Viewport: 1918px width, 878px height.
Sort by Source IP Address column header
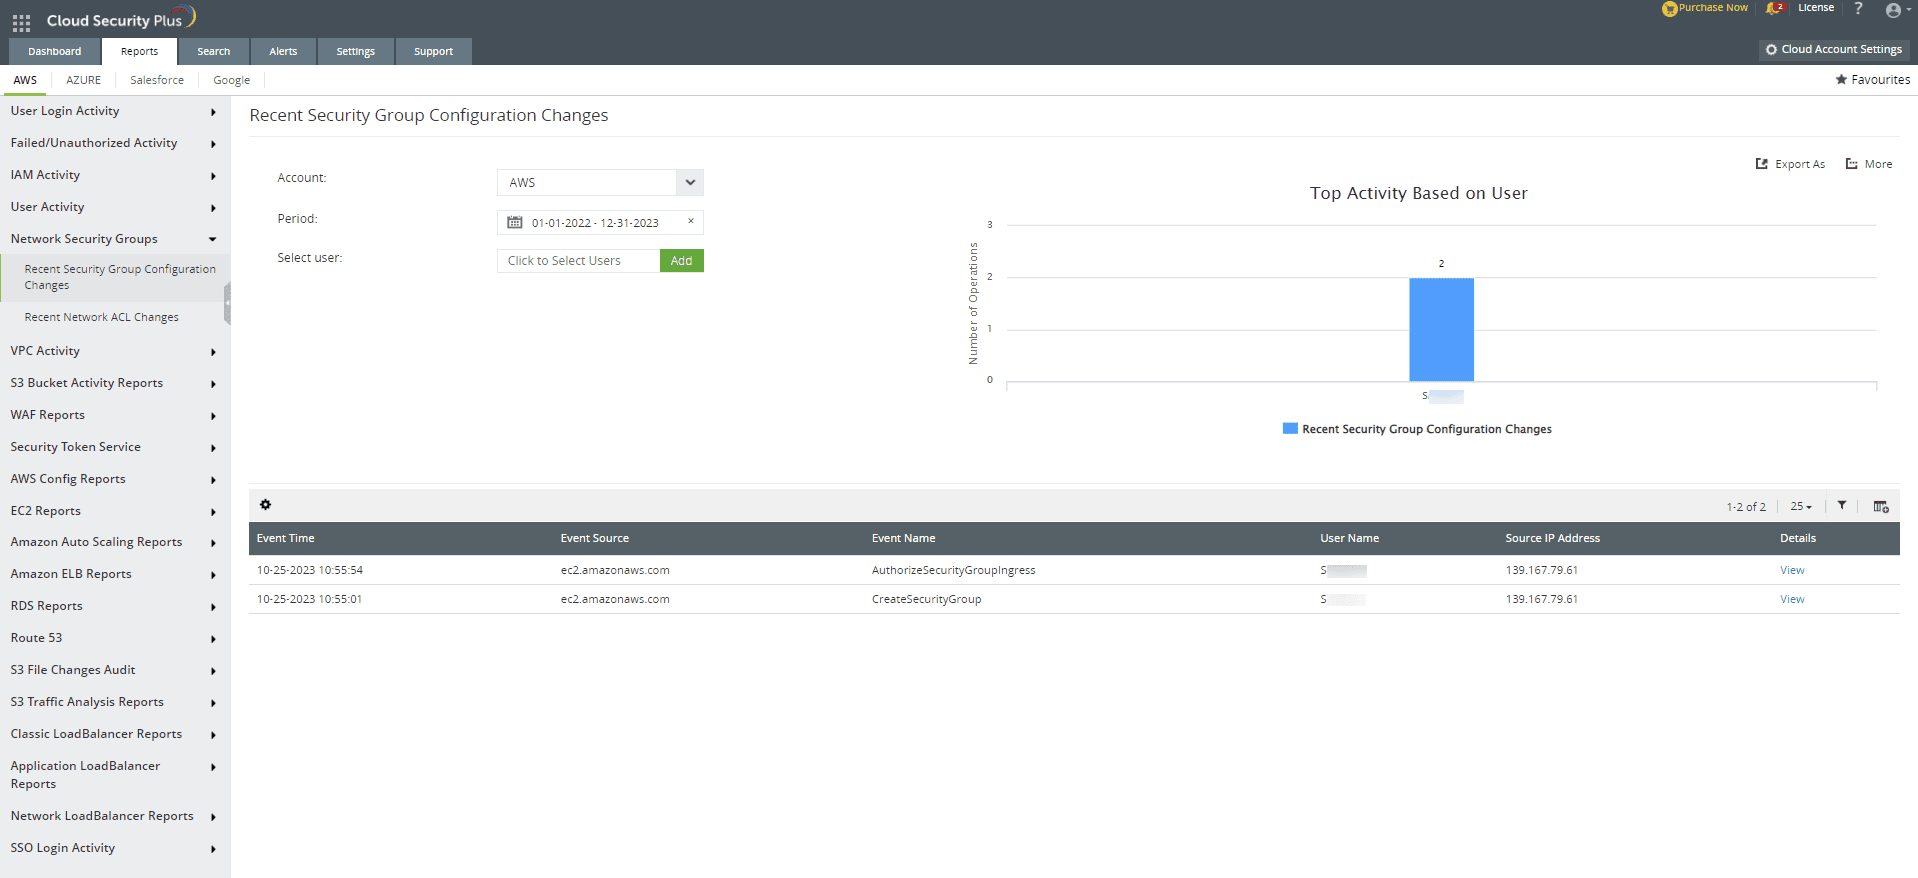[1552, 538]
